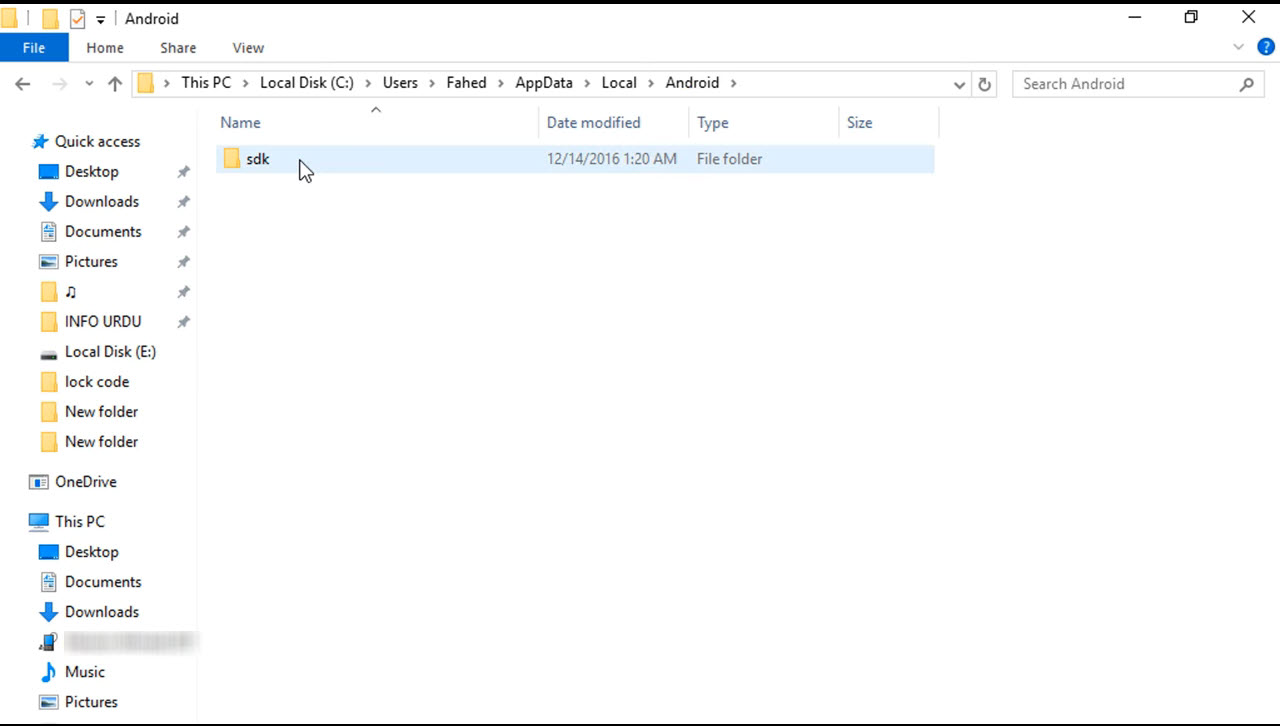The width and height of the screenshot is (1280, 726).
Task: Expand the ribbon with the chevron
Action: [x=1239, y=47]
